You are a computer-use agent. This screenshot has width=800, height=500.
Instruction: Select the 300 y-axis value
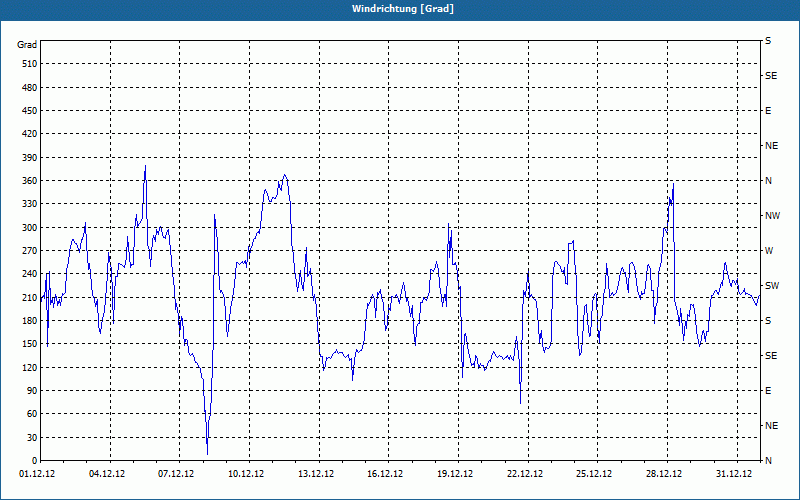pyautogui.click(x=30, y=228)
